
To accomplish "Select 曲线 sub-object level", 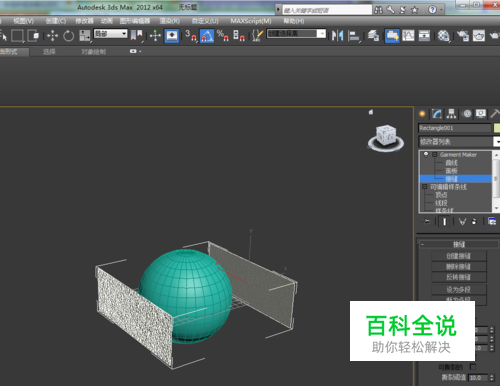I will [x=452, y=163].
